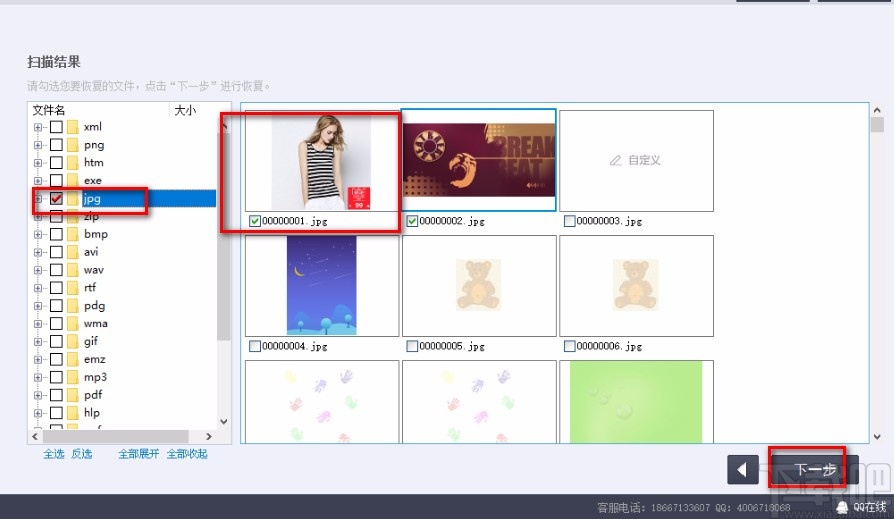
Task: Click 反选 to invert selection
Action: (x=82, y=454)
